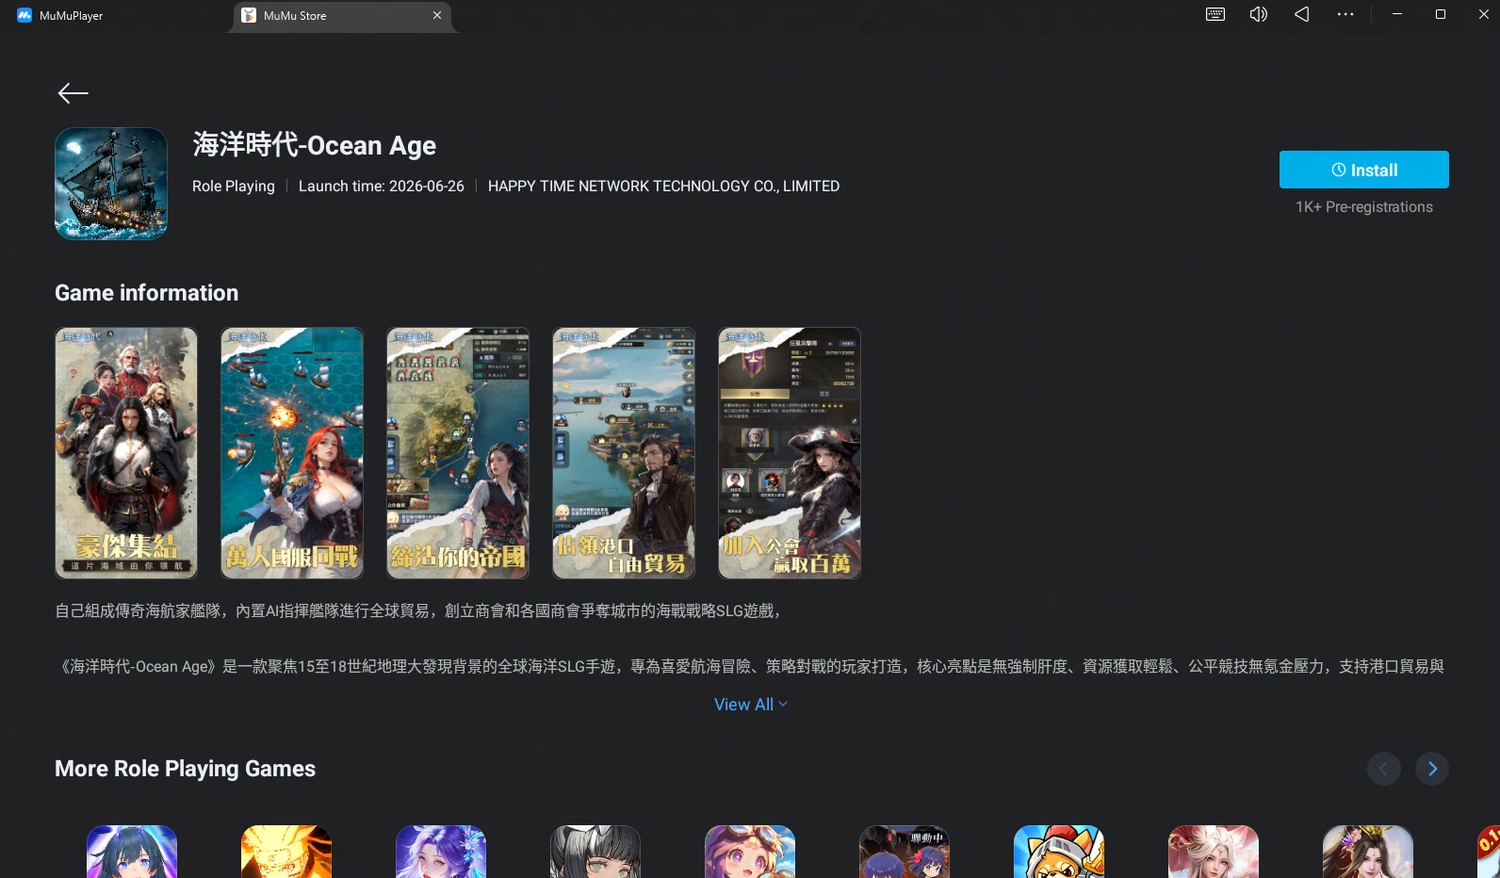Maximize the MuMuPlayer window
Viewport: 1500px width, 878px height.
tap(1440, 14)
